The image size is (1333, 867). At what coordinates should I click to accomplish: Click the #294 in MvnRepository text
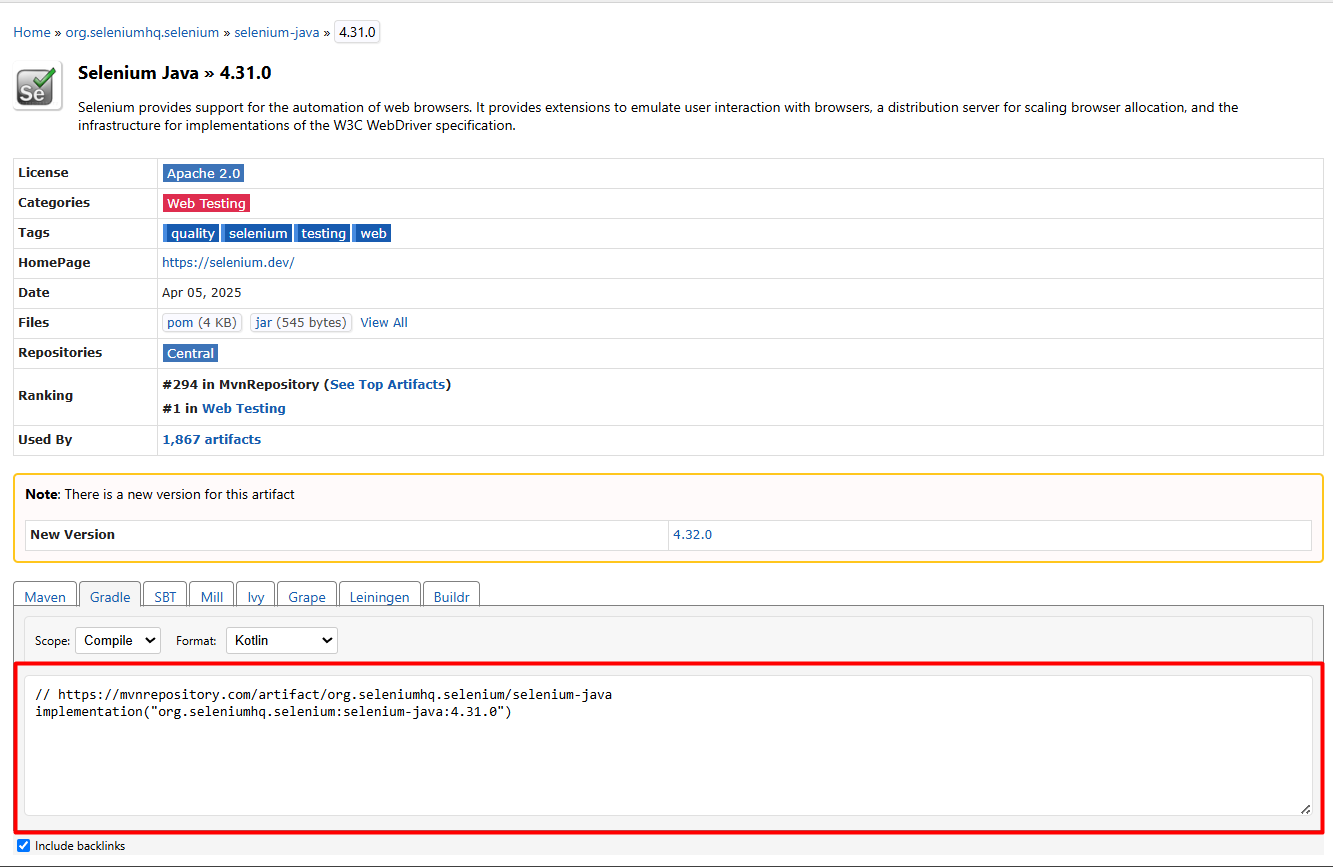click(240, 384)
